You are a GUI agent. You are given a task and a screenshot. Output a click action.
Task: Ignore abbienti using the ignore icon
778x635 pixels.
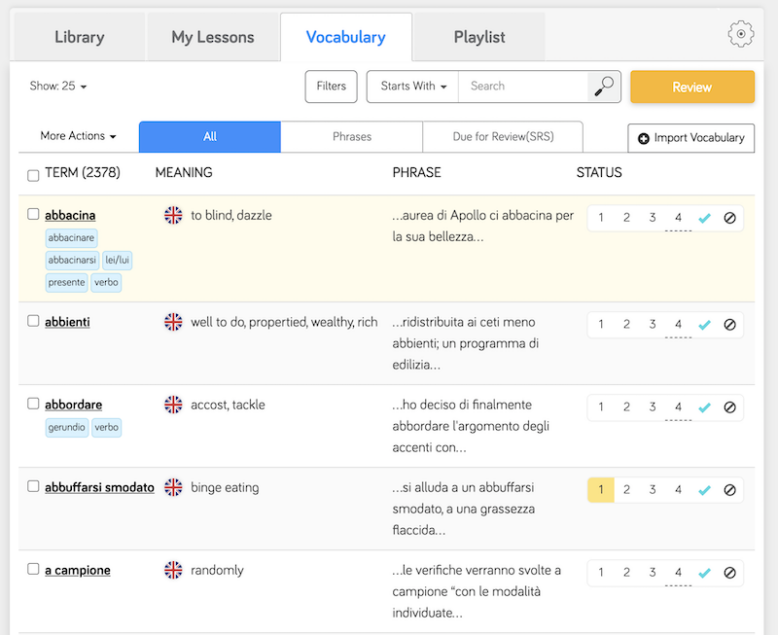click(x=730, y=324)
